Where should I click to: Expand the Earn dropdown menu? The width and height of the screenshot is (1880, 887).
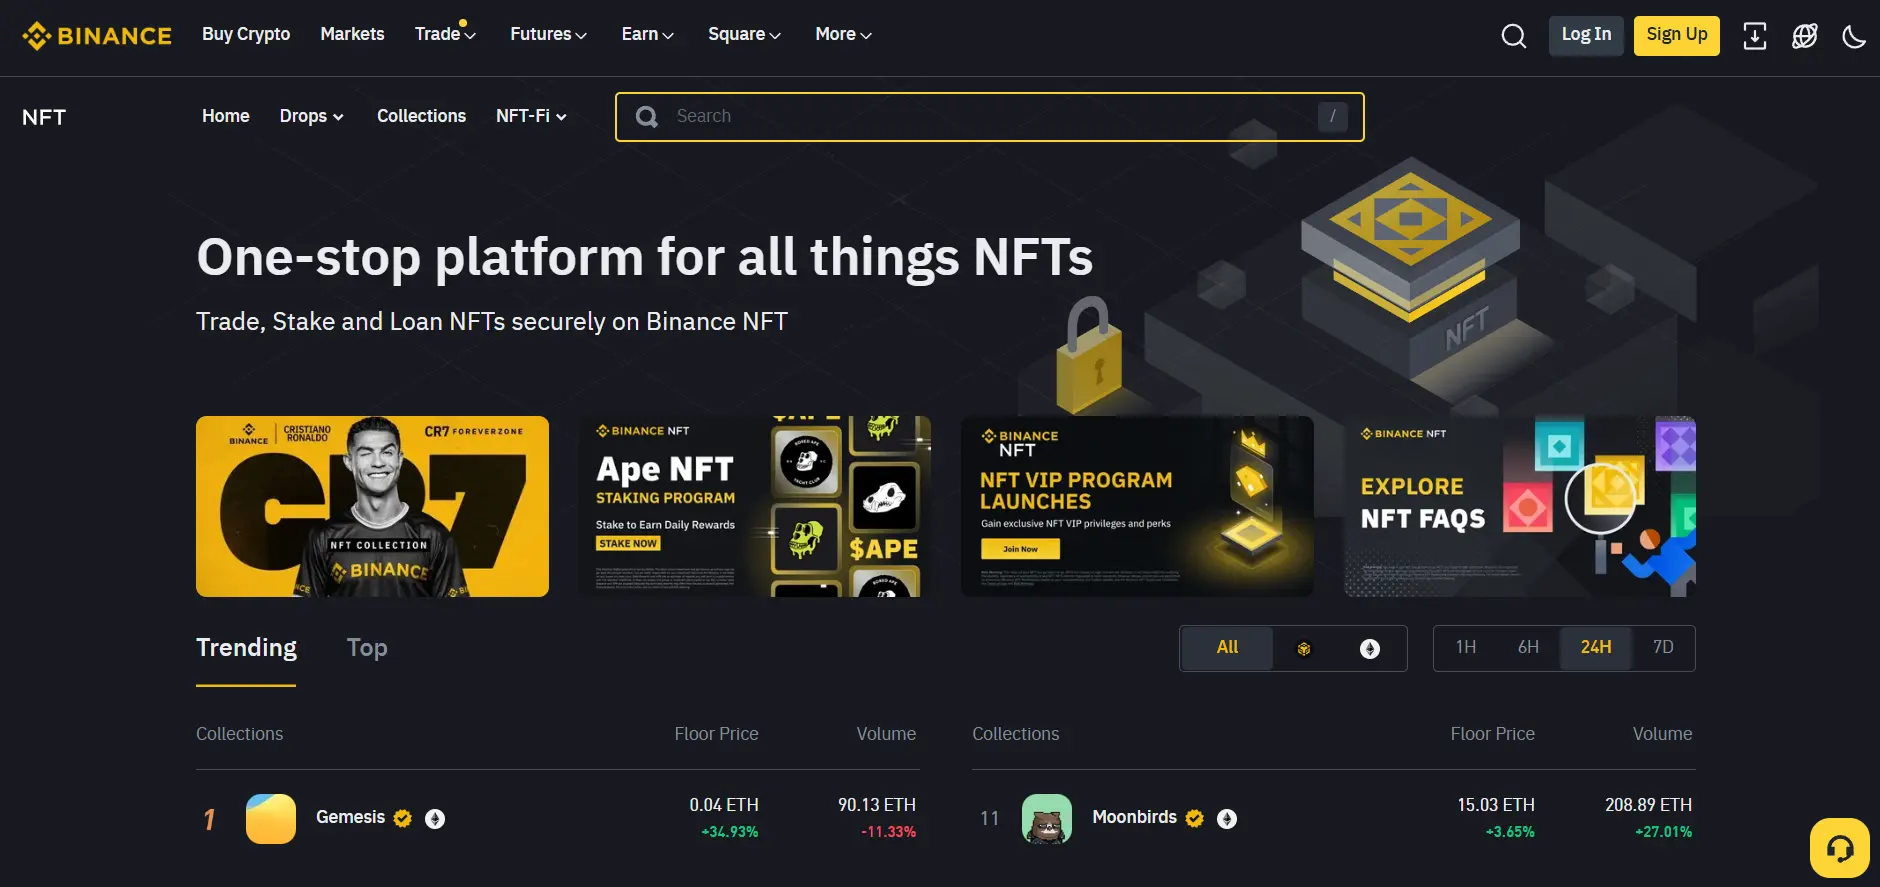pyautogui.click(x=647, y=34)
